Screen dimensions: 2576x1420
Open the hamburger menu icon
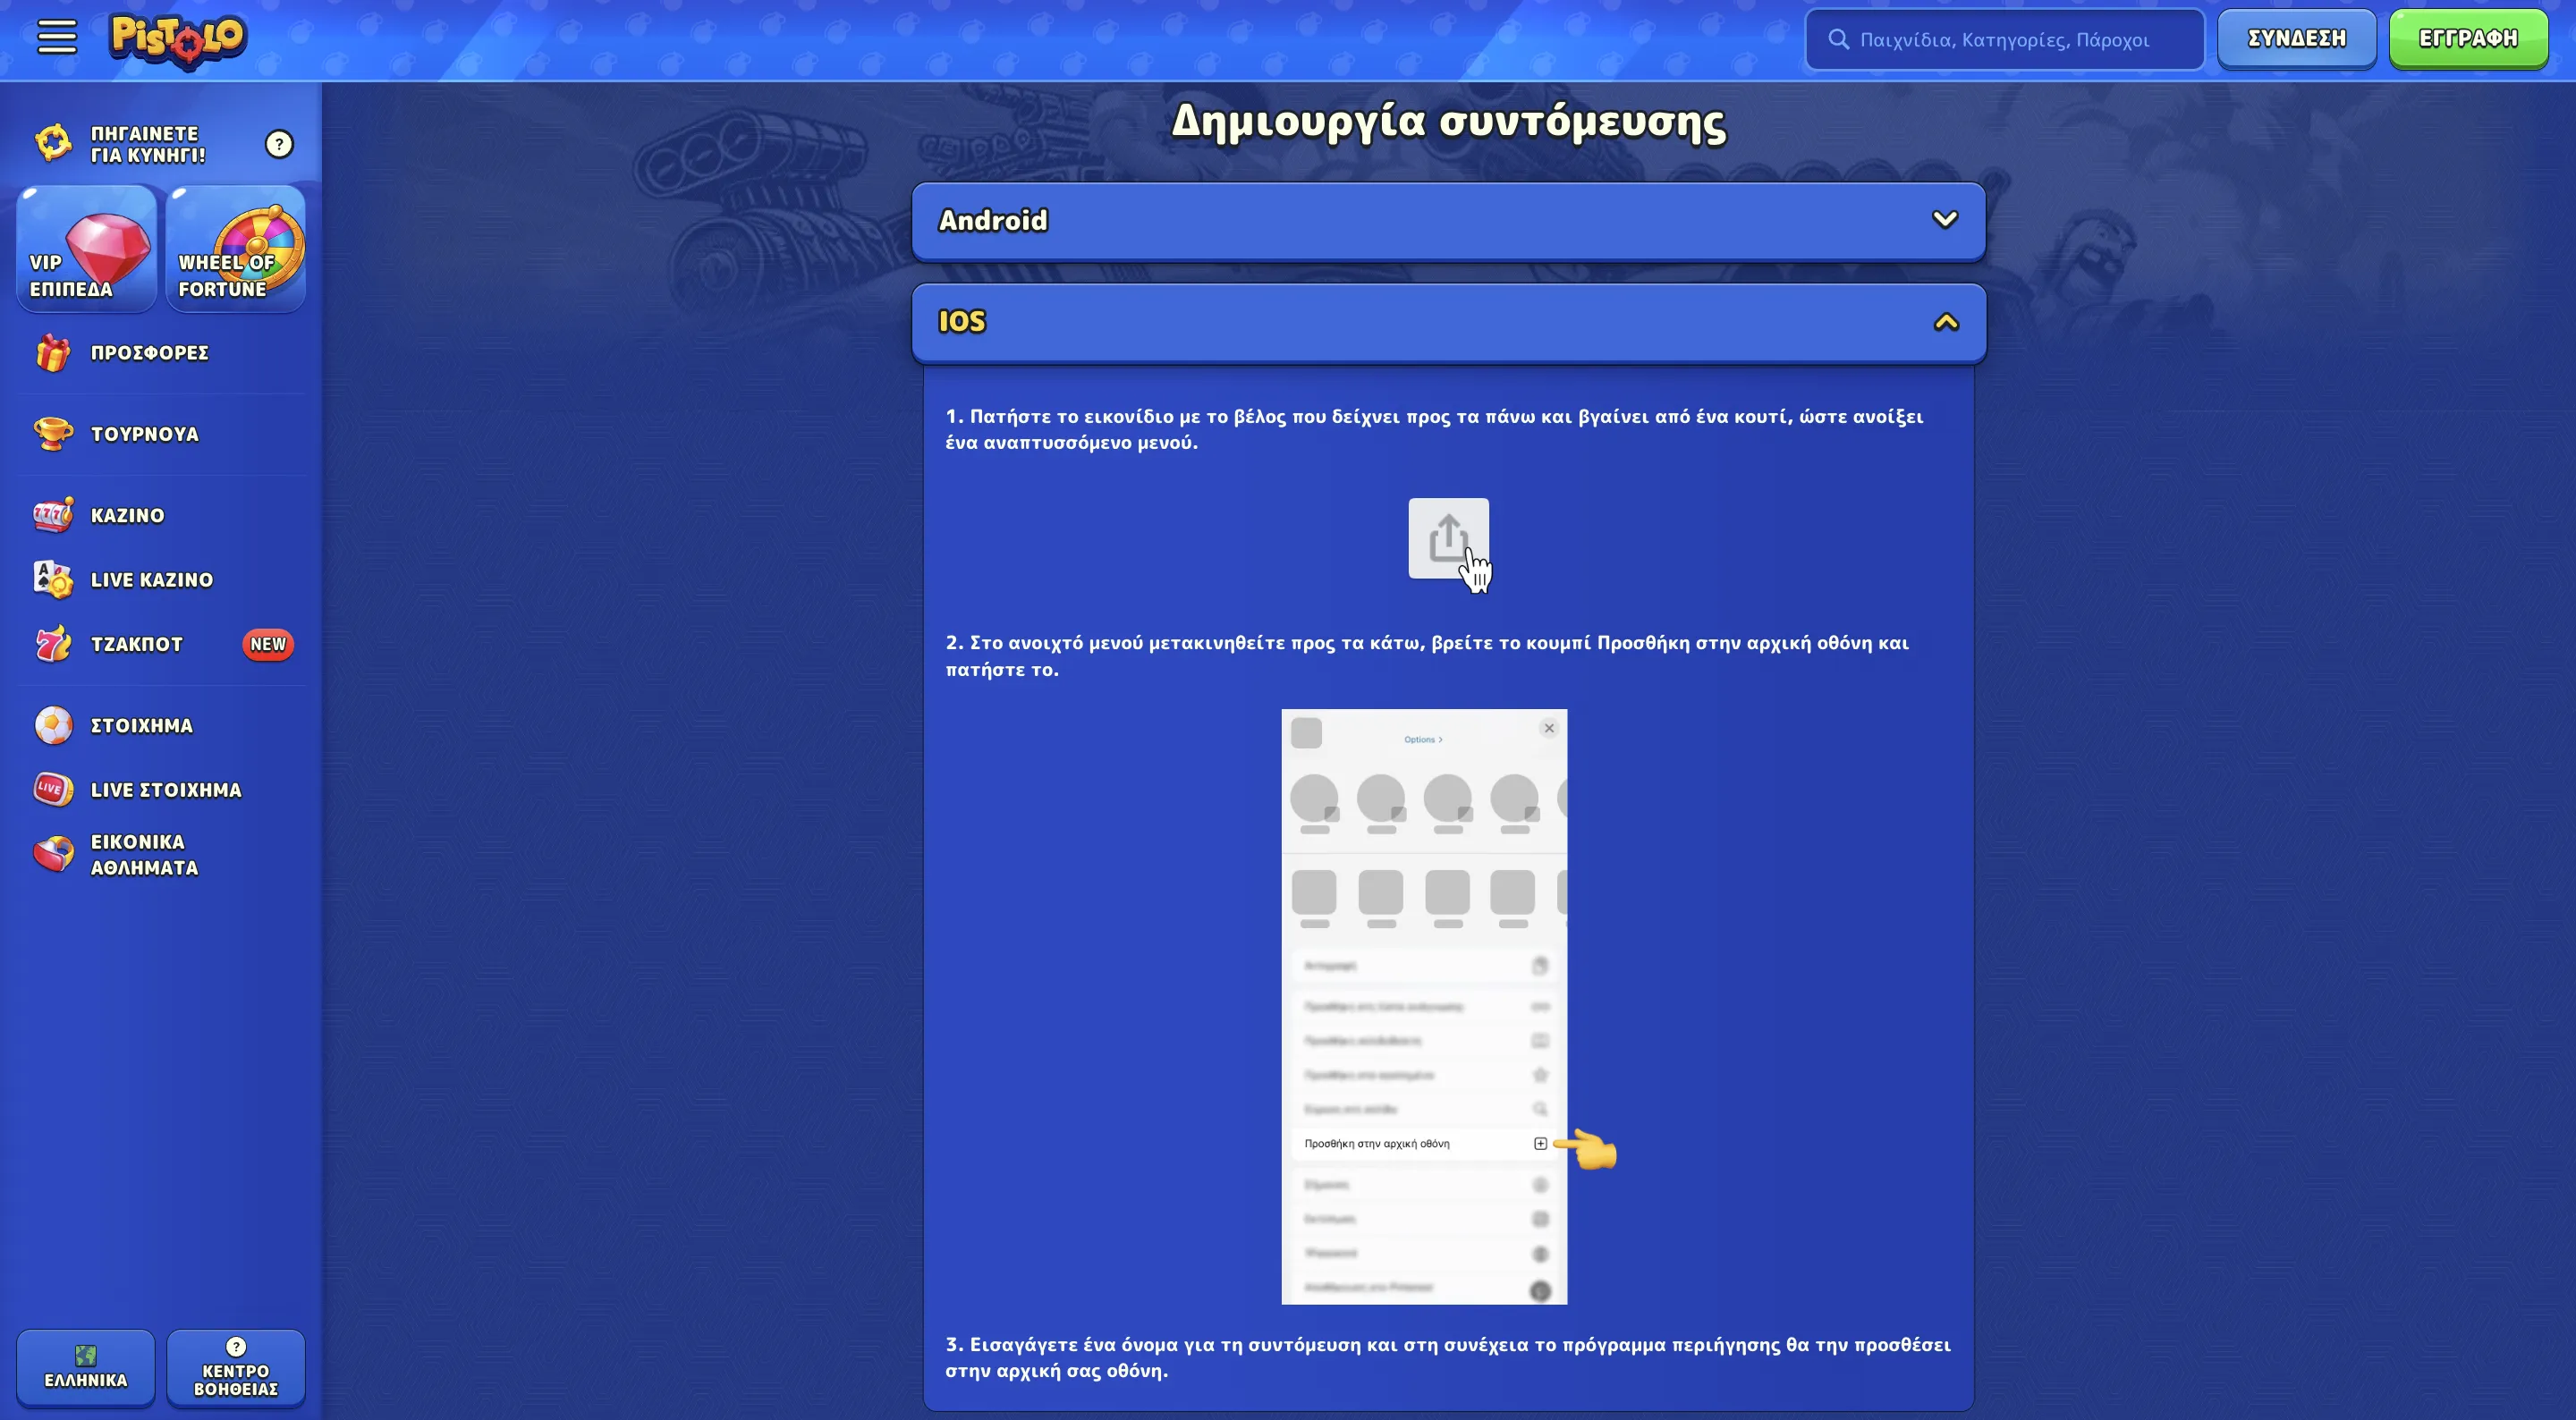tap(57, 38)
